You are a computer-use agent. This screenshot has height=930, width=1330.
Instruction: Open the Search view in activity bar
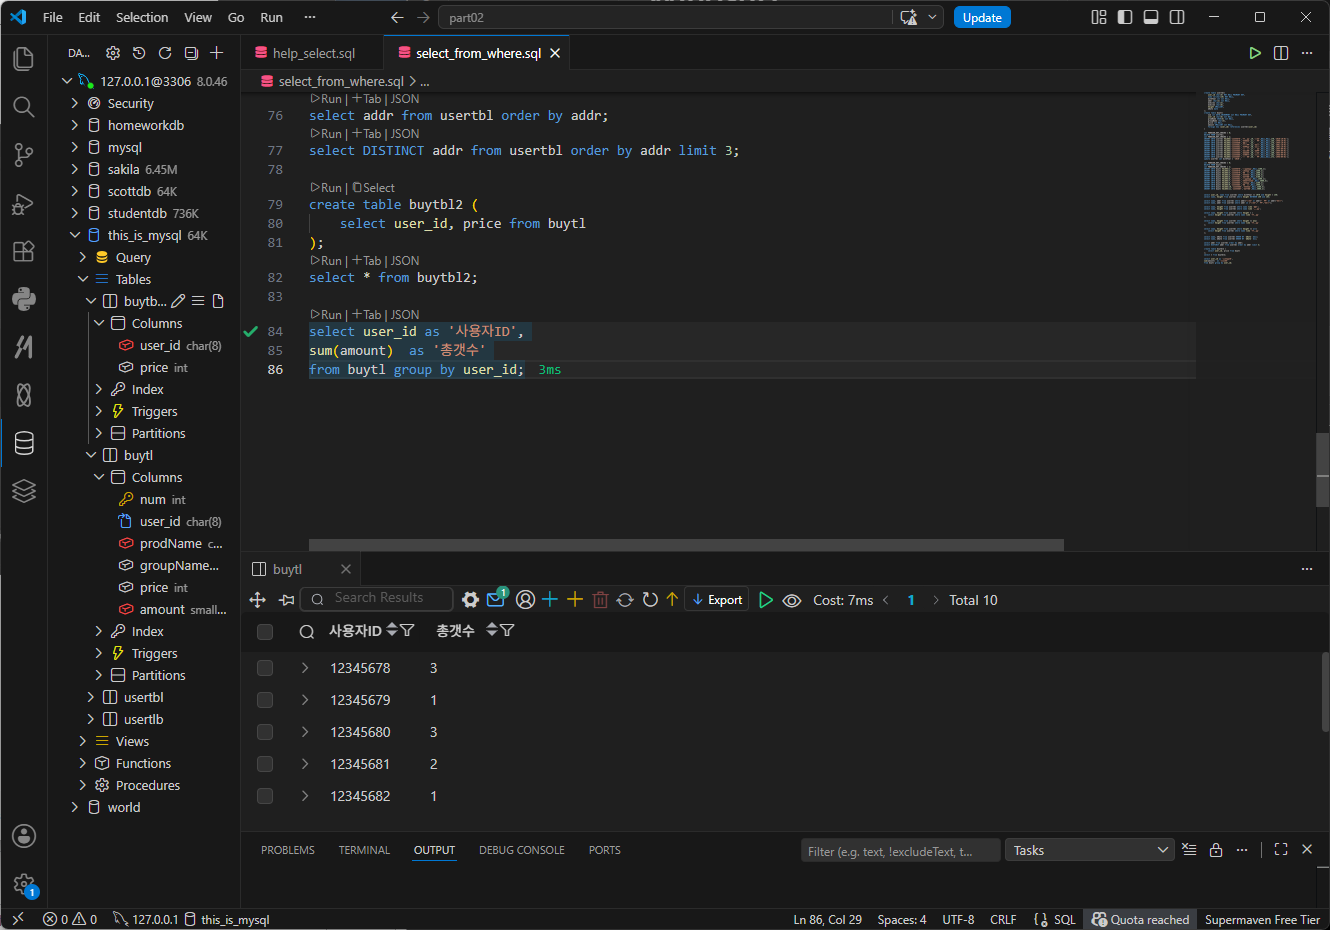pos(24,106)
